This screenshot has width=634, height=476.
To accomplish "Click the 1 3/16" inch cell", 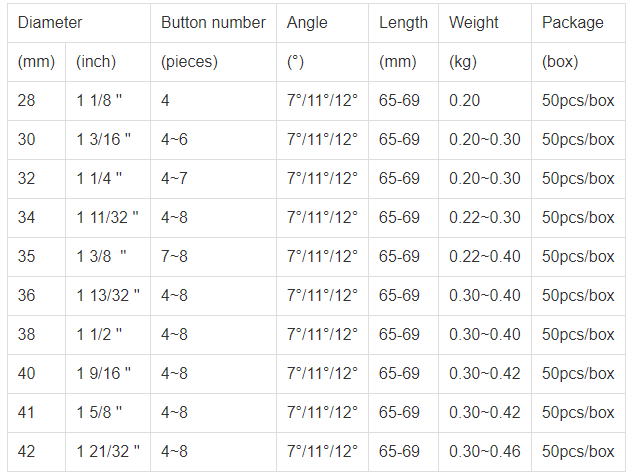I will 108,140.
